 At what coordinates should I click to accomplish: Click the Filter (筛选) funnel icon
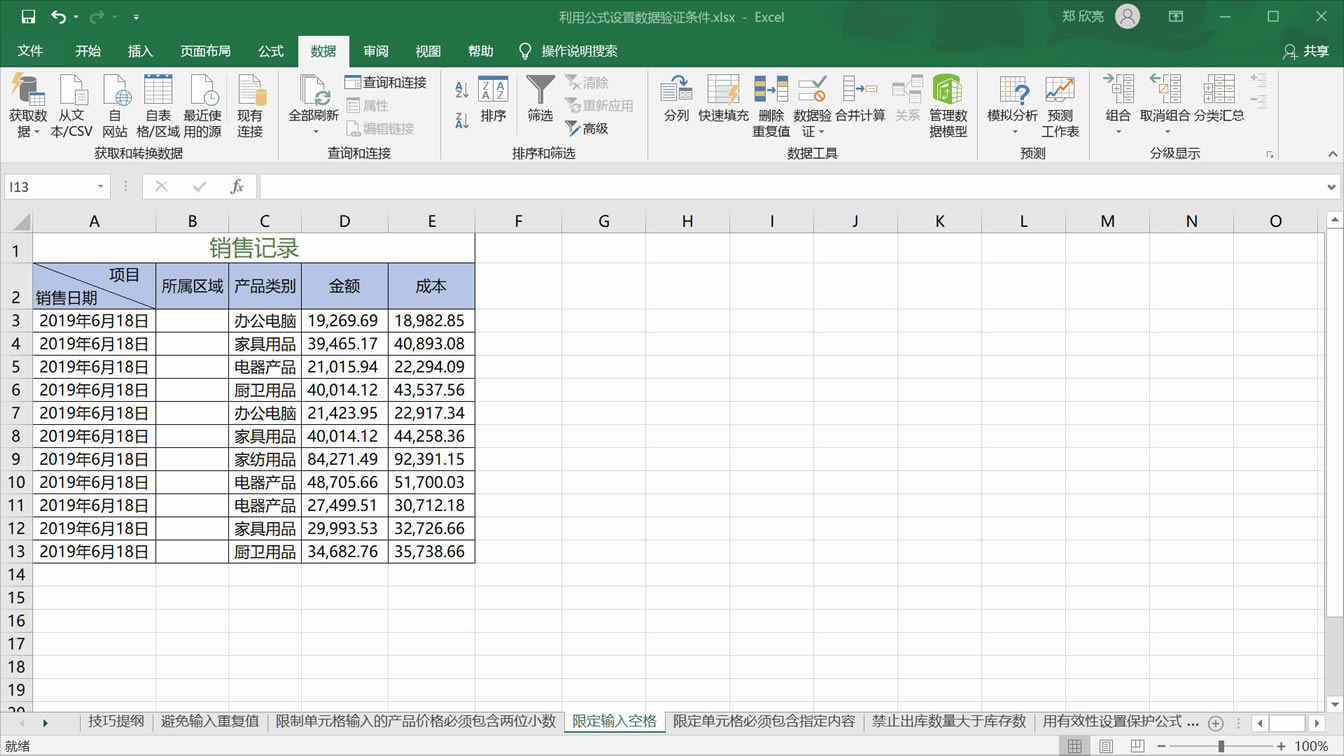point(540,92)
